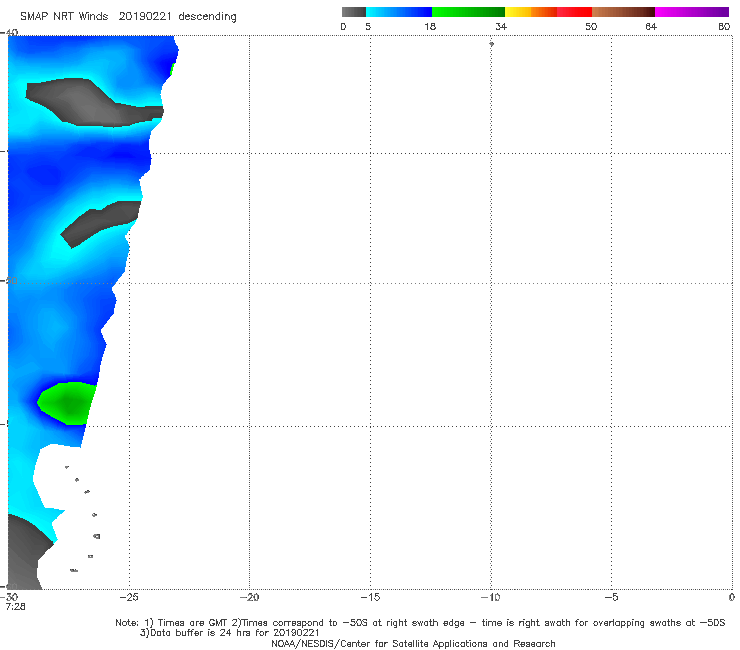Click the 'SMAP NRT Winds 20190221 descending' title
The height and width of the screenshot is (650, 740).
tap(128, 17)
